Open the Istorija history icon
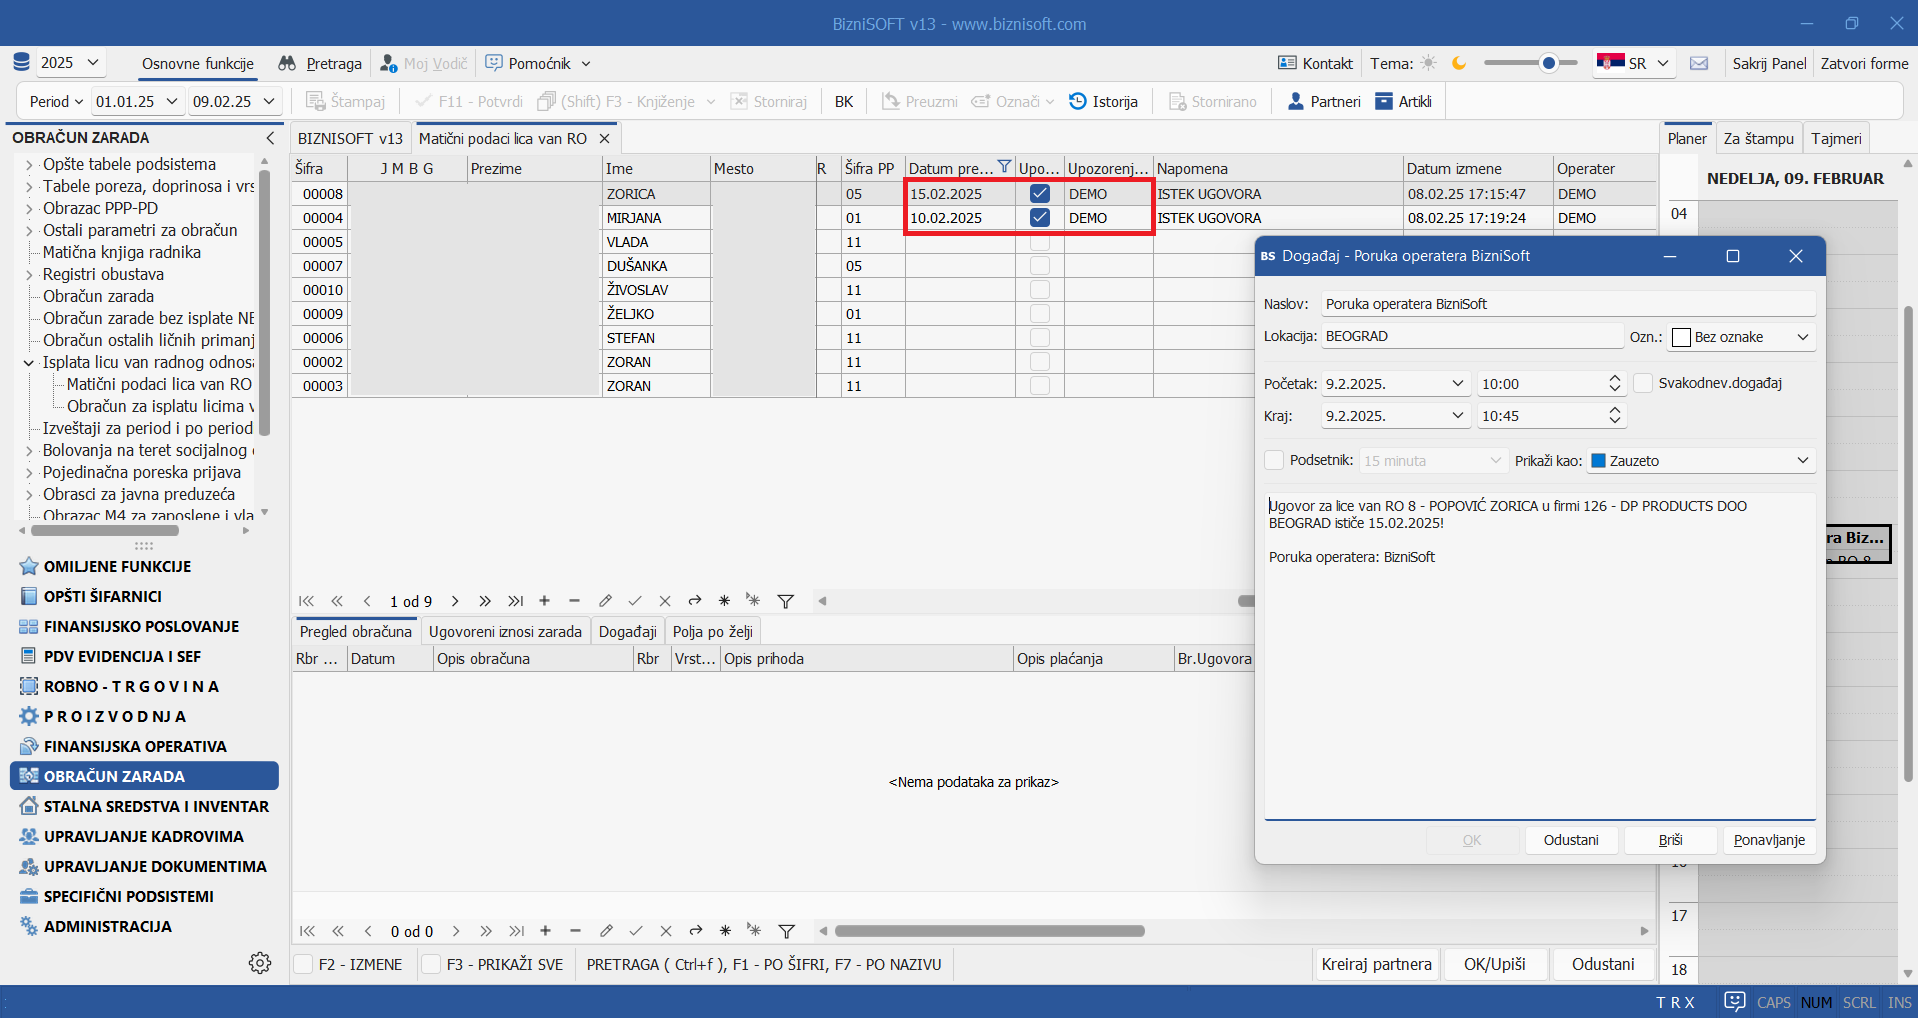This screenshot has width=1918, height=1018. [1078, 101]
